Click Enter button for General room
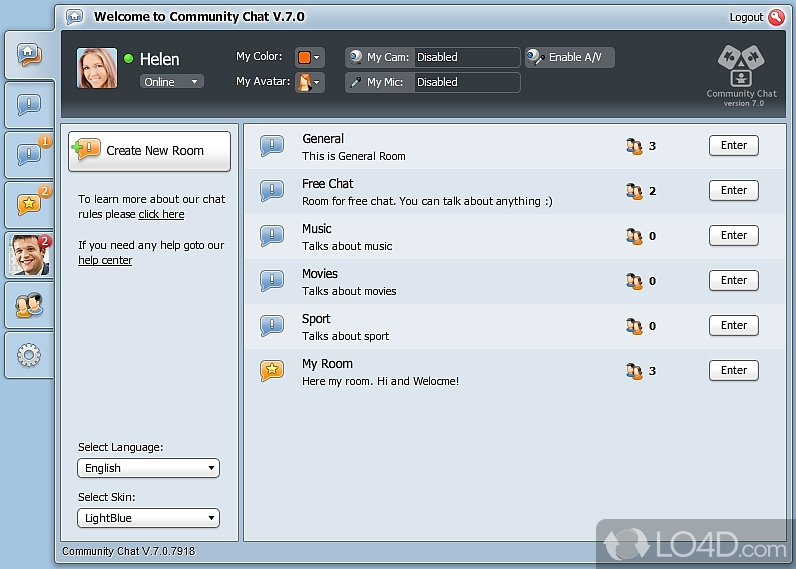This screenshot has width=796, height=569. [x=734, y=145]
